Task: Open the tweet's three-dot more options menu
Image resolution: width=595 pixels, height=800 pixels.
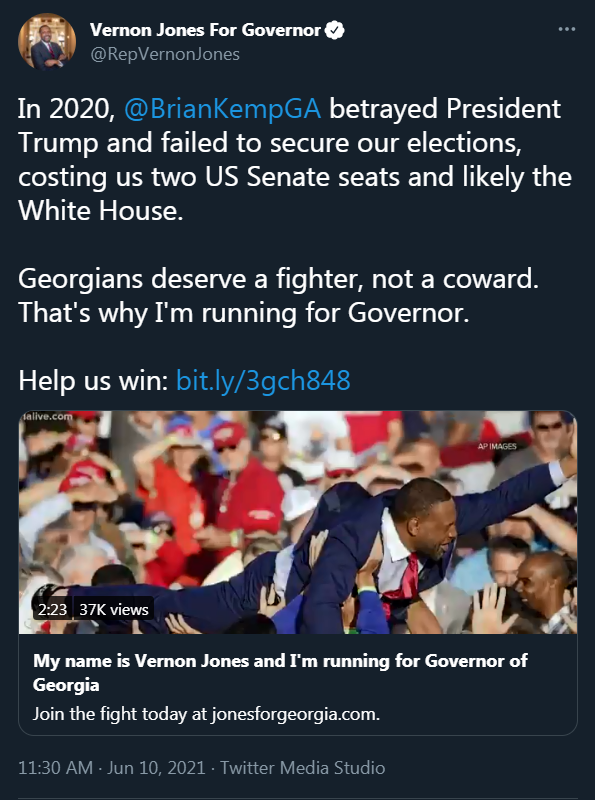Action: pyautogui.click(x=566, y=30)
